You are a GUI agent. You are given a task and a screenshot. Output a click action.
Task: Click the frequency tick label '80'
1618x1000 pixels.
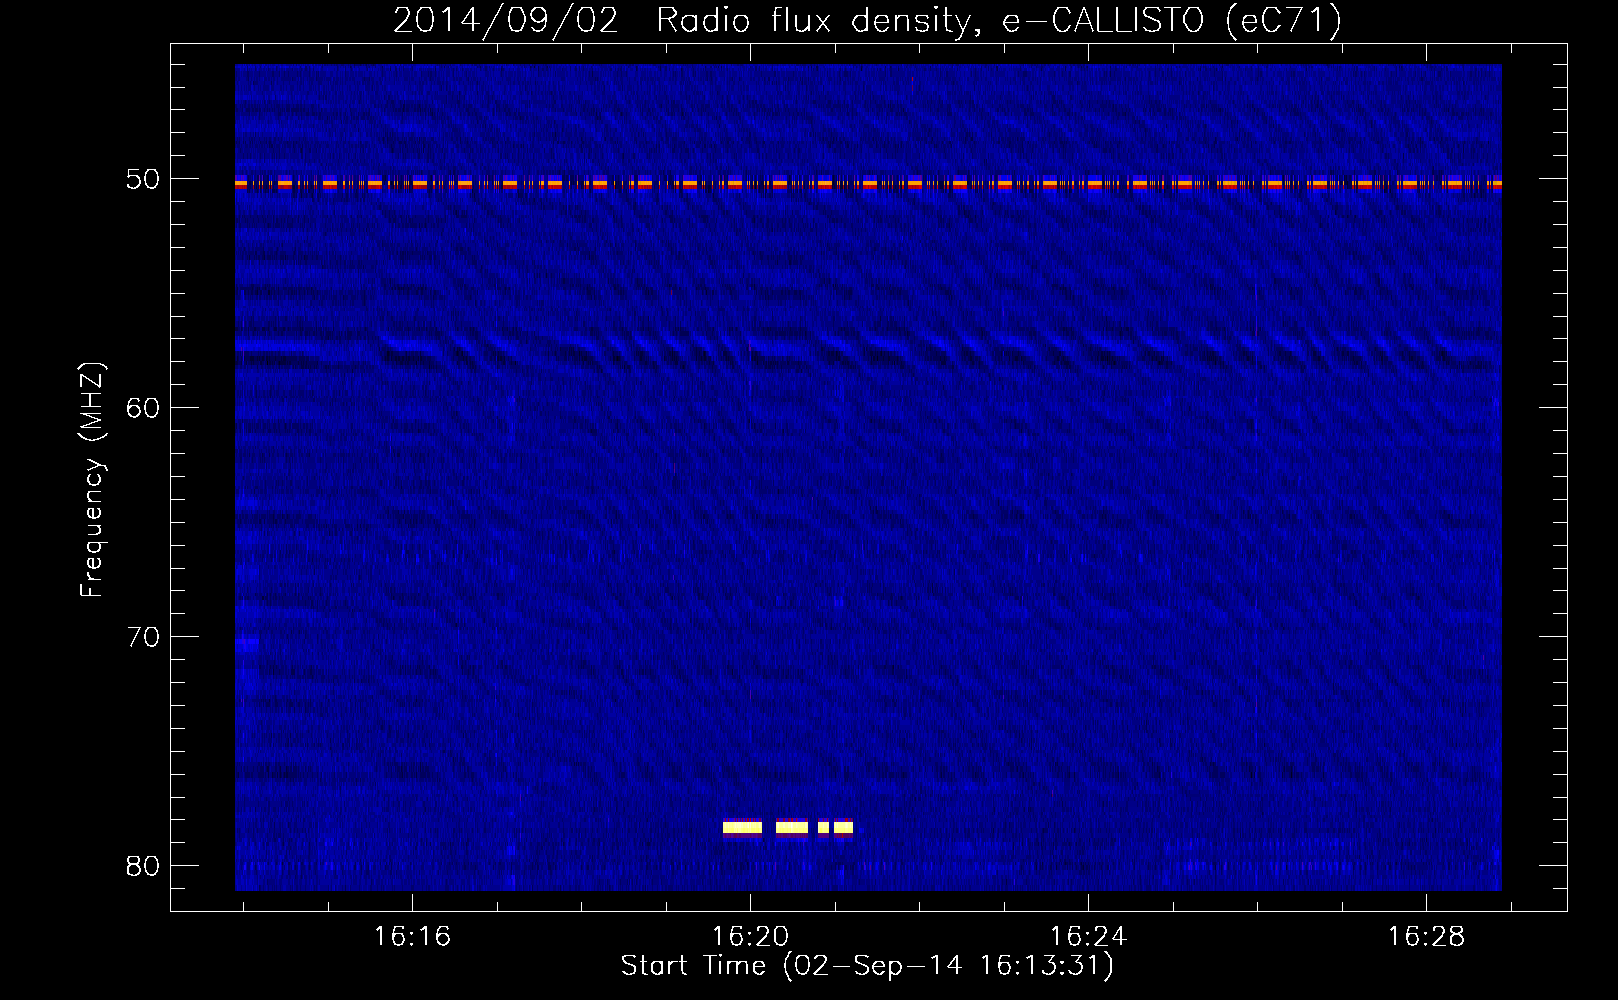point(143,866)
